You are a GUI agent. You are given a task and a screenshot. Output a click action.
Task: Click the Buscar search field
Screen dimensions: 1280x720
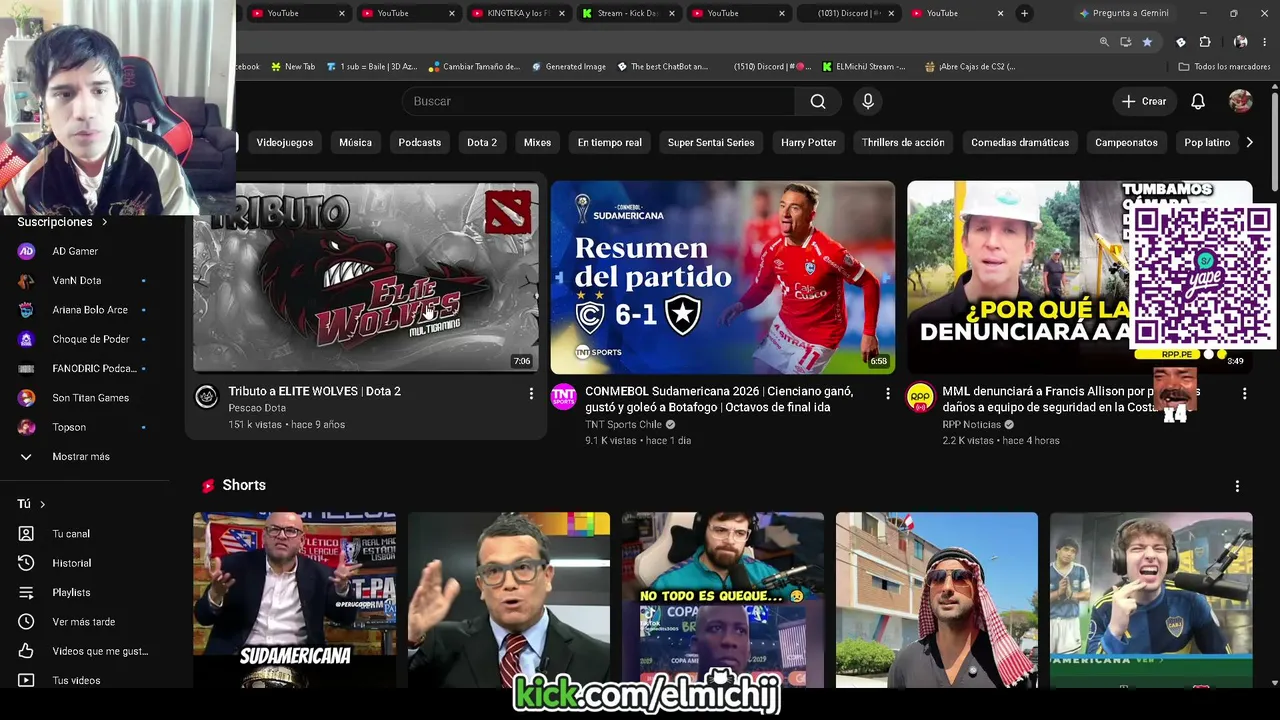click(598, 101)
